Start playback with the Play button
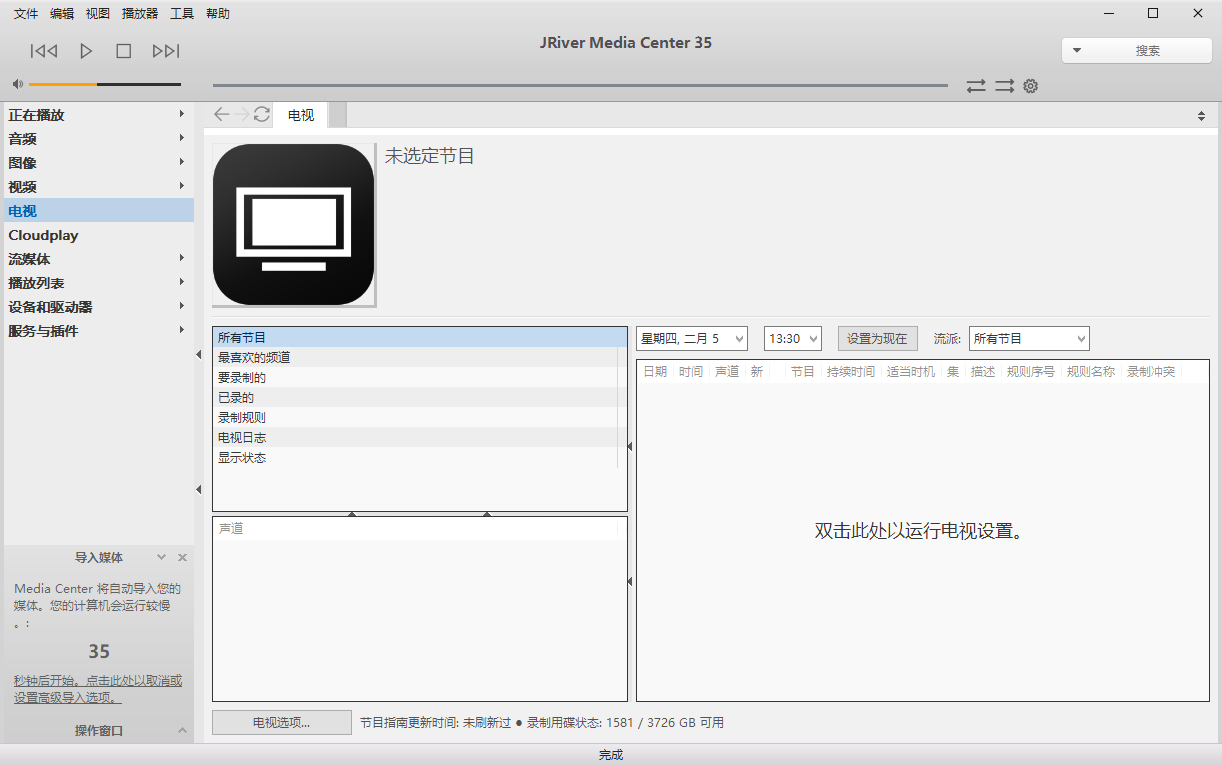 tap(85, 50)
